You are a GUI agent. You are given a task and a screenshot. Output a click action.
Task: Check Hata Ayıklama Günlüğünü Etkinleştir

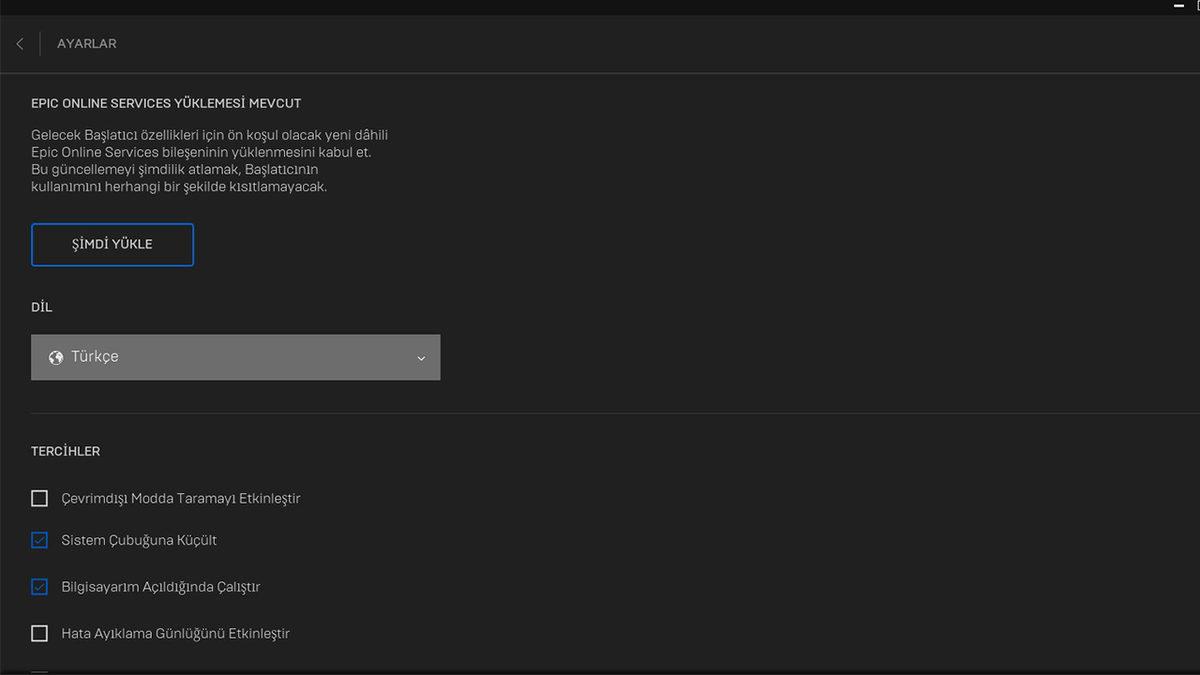tap(39, 633)
